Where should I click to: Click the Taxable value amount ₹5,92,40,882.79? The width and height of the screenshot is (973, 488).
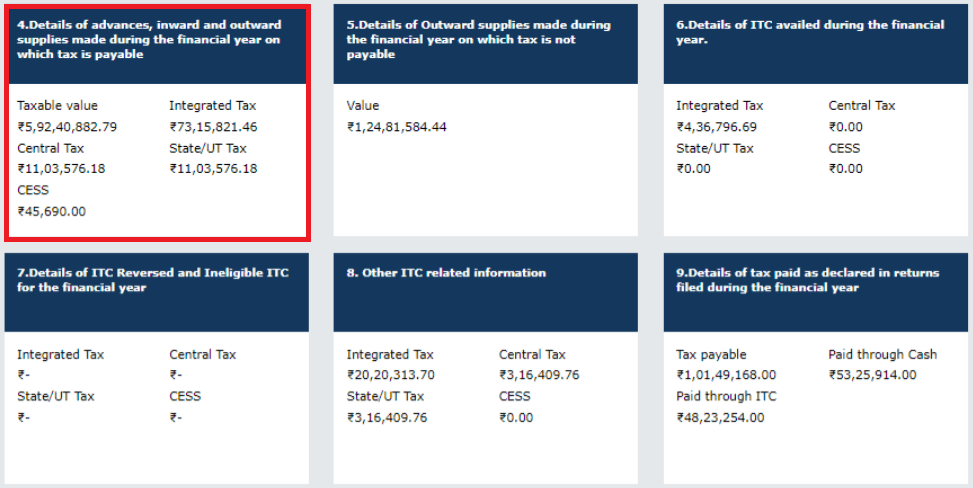click(67, 127)
